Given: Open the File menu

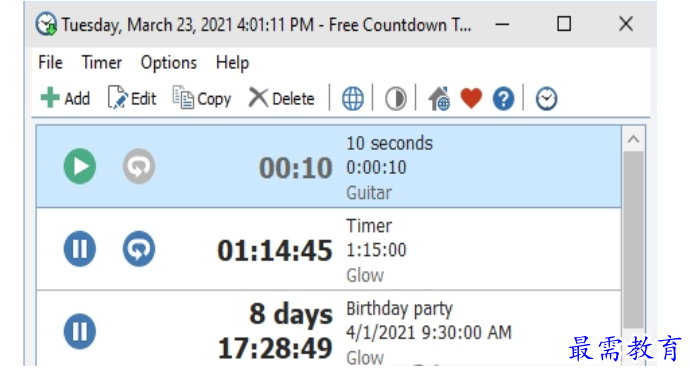Looking at the screenshot, I should click(x=50, y=62).
